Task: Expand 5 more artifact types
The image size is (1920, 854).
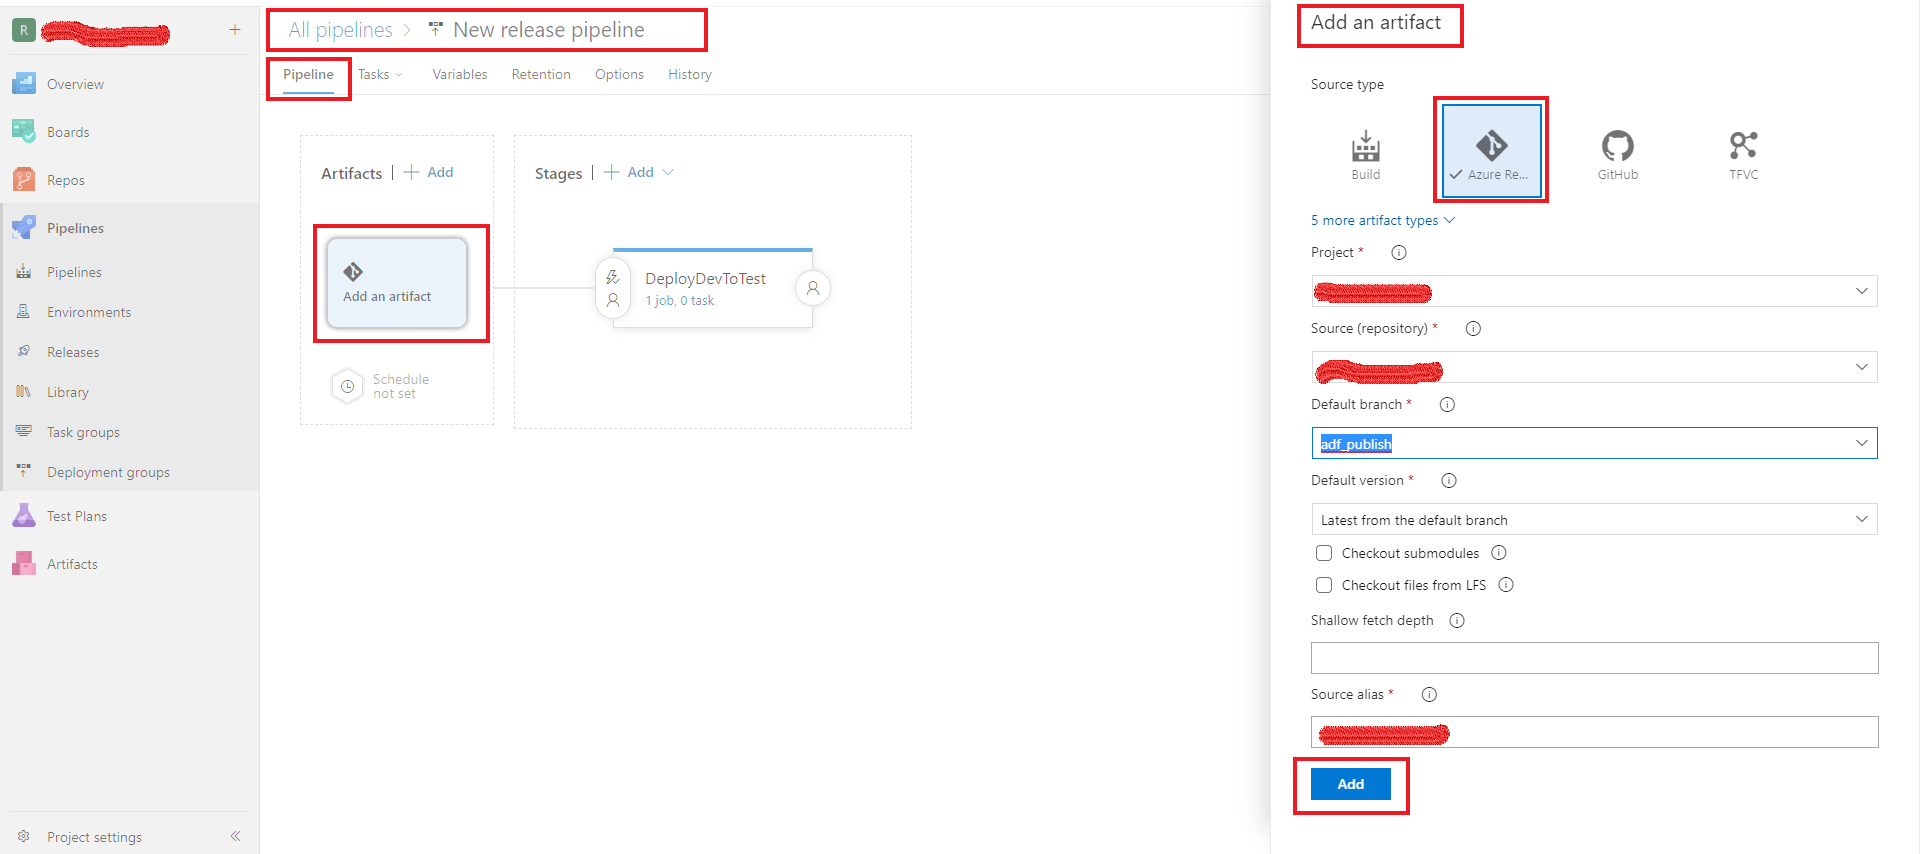Action: point(1383,220)
